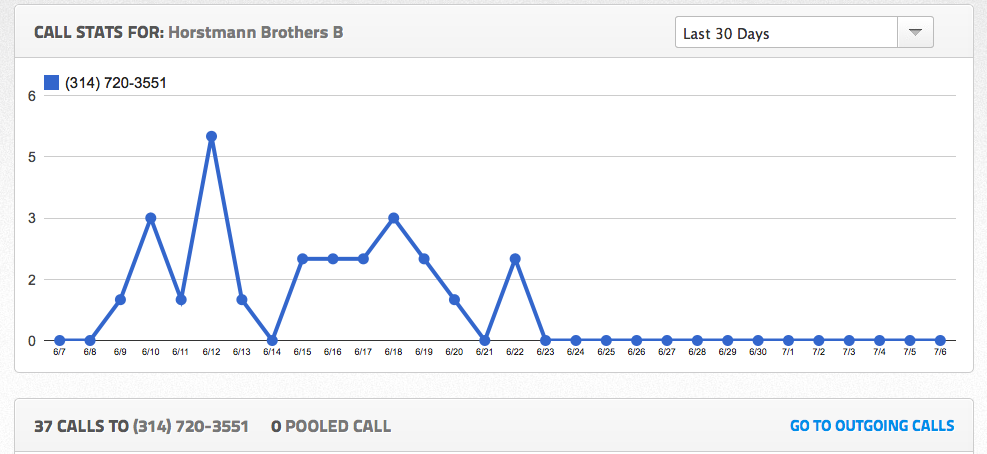
Task: Click the phone number in the calls summary
Action: coord(192,426)
